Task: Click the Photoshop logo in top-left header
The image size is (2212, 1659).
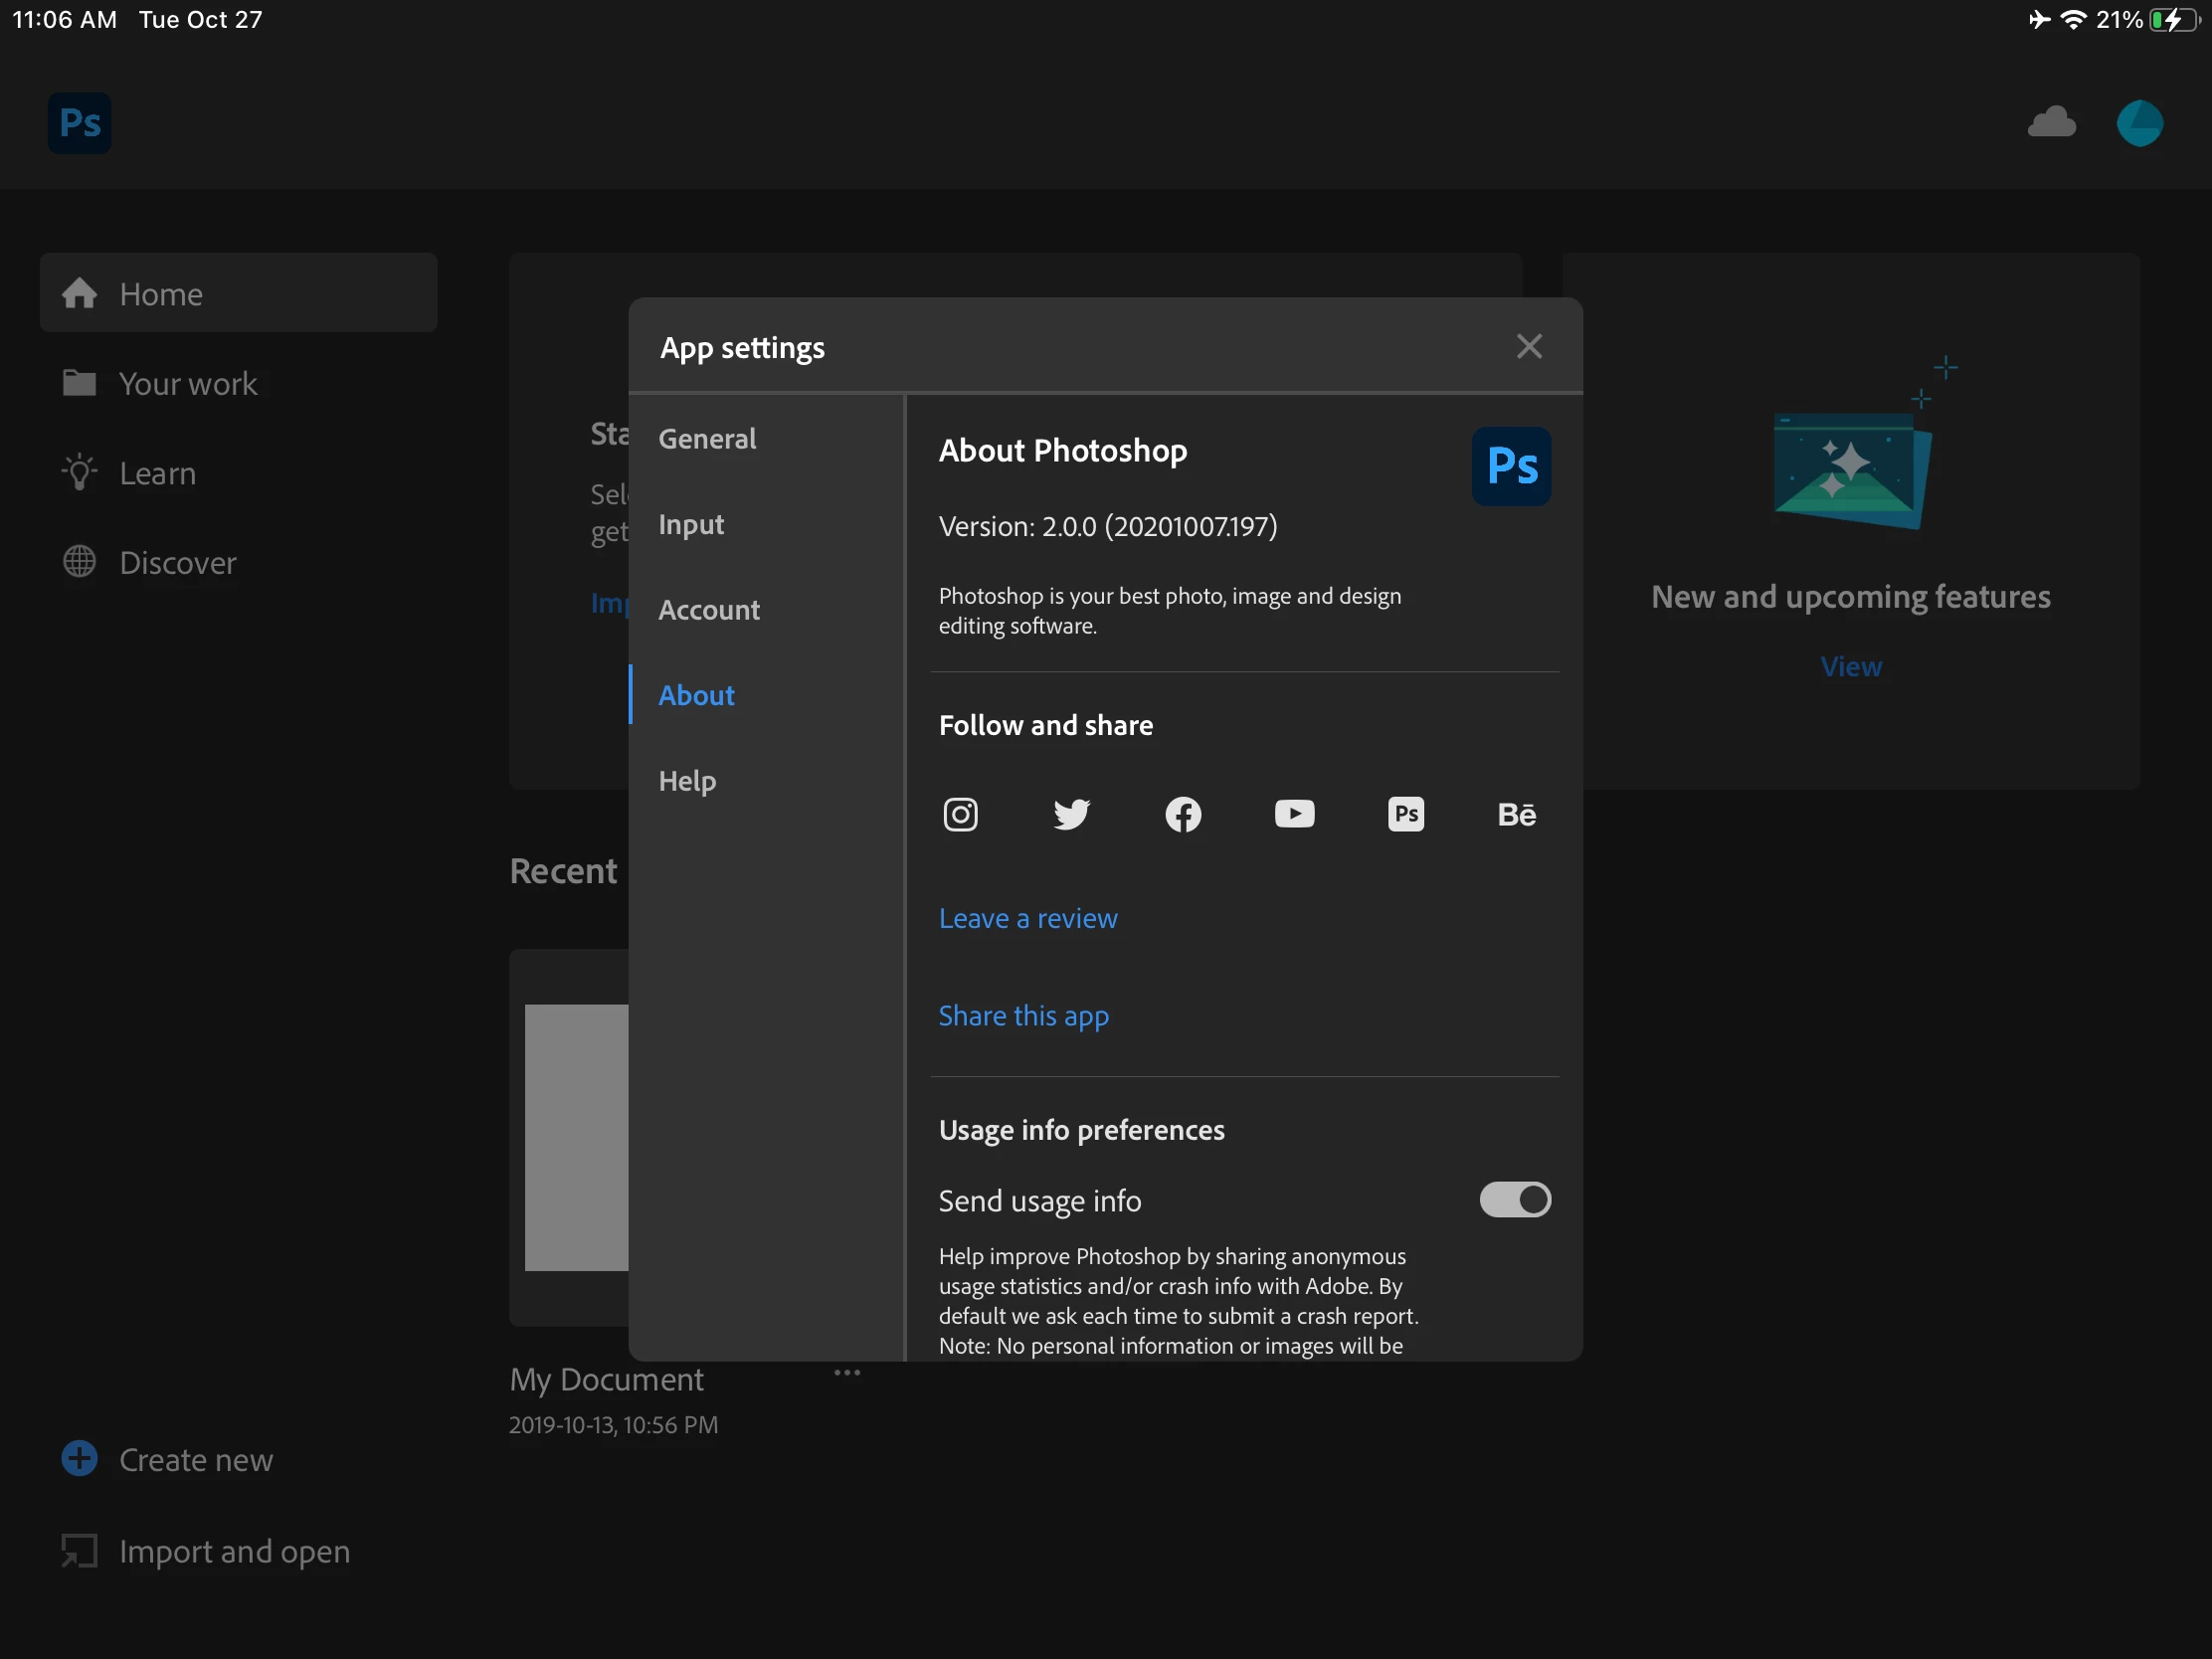Action: click(x=80, y=123)
